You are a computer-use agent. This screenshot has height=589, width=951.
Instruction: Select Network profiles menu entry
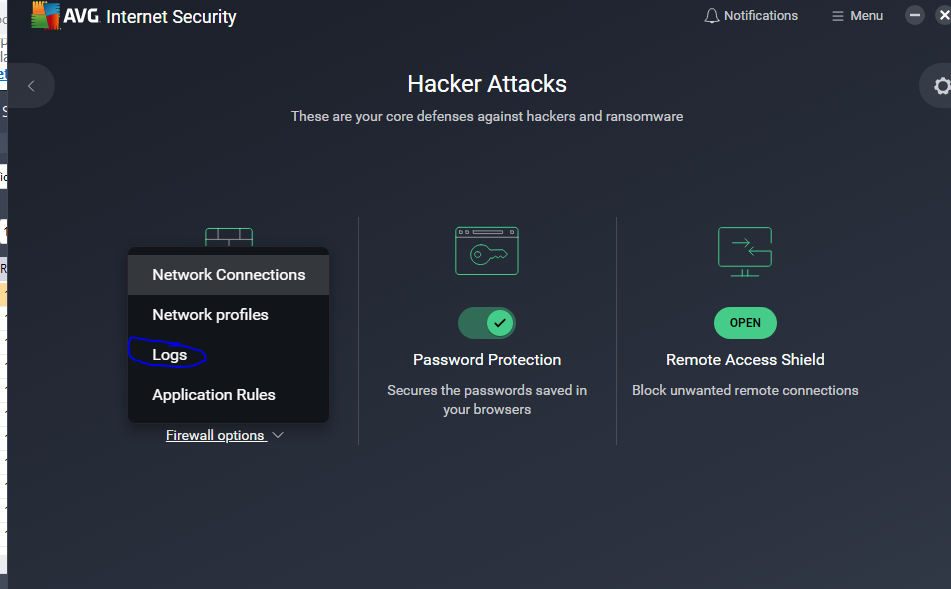[x=229, y=315]
